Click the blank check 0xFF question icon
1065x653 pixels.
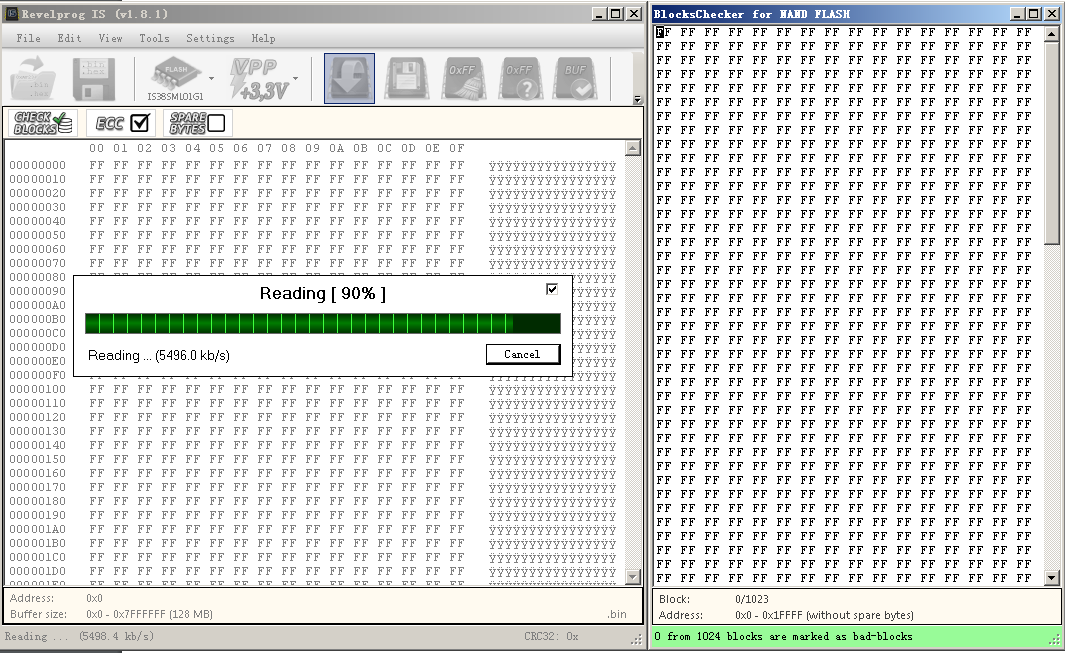519,78
